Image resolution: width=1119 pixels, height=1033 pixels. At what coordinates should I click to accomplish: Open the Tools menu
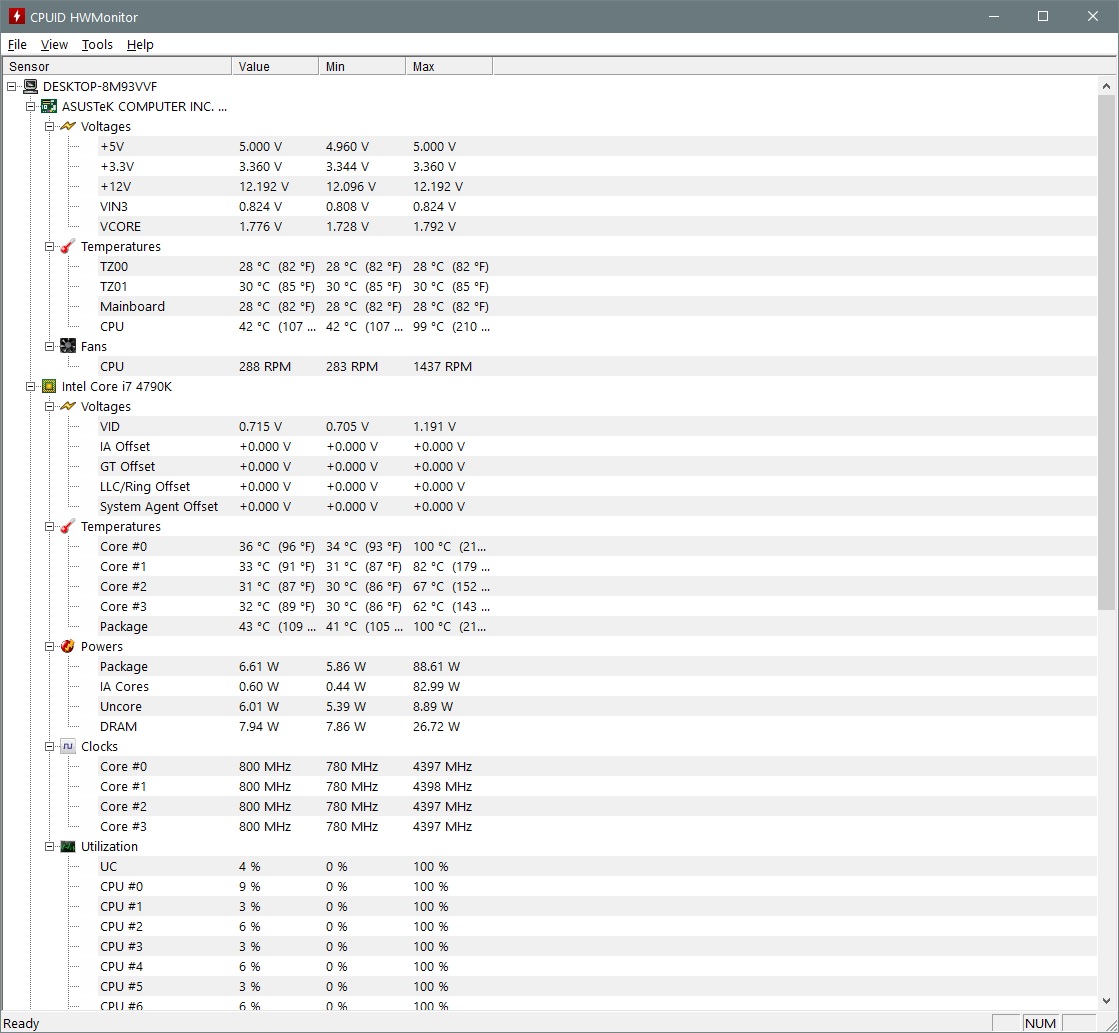point(97,44)
